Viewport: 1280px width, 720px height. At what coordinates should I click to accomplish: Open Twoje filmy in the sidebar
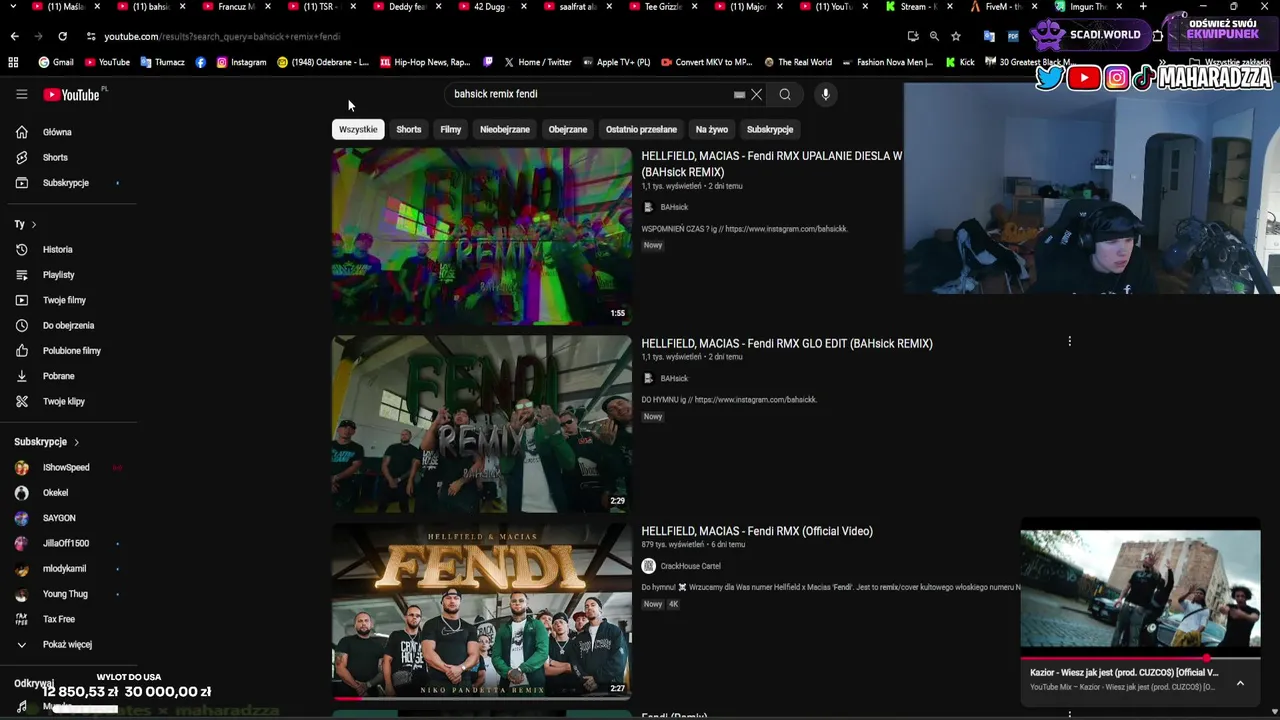pyautogui.click(x=66, y=300)
